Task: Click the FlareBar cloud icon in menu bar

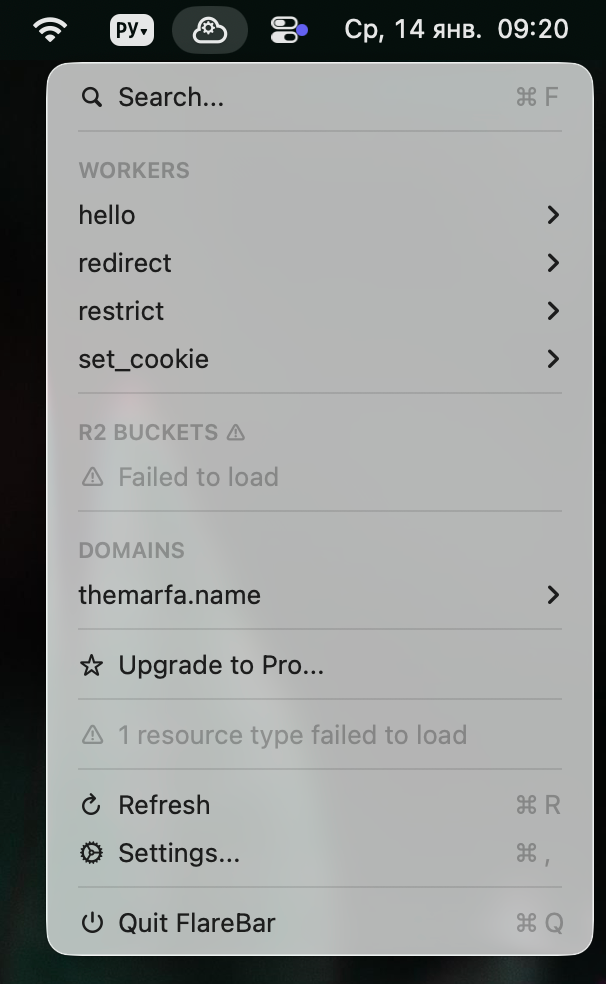Action: 209,30
